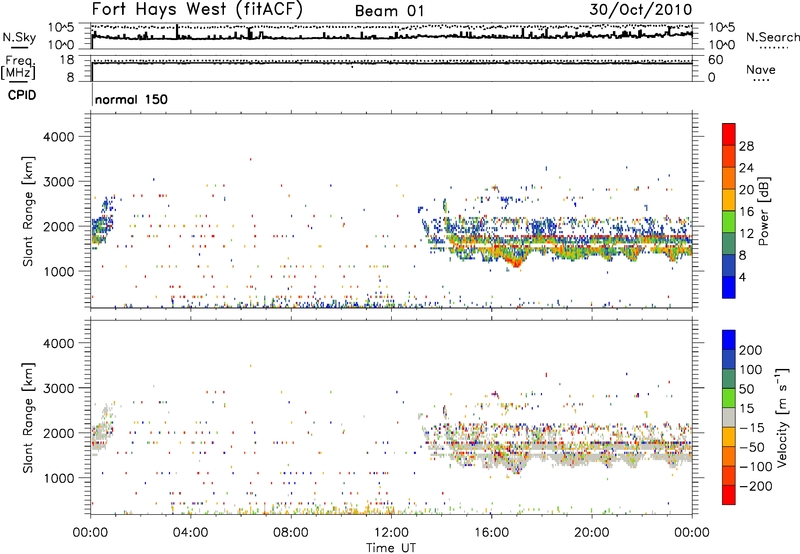The height and width of the screenshot is (554, 800).
Task: Click the 'Fort Hays West (fitACF)' title
Action: coord(197,9)
